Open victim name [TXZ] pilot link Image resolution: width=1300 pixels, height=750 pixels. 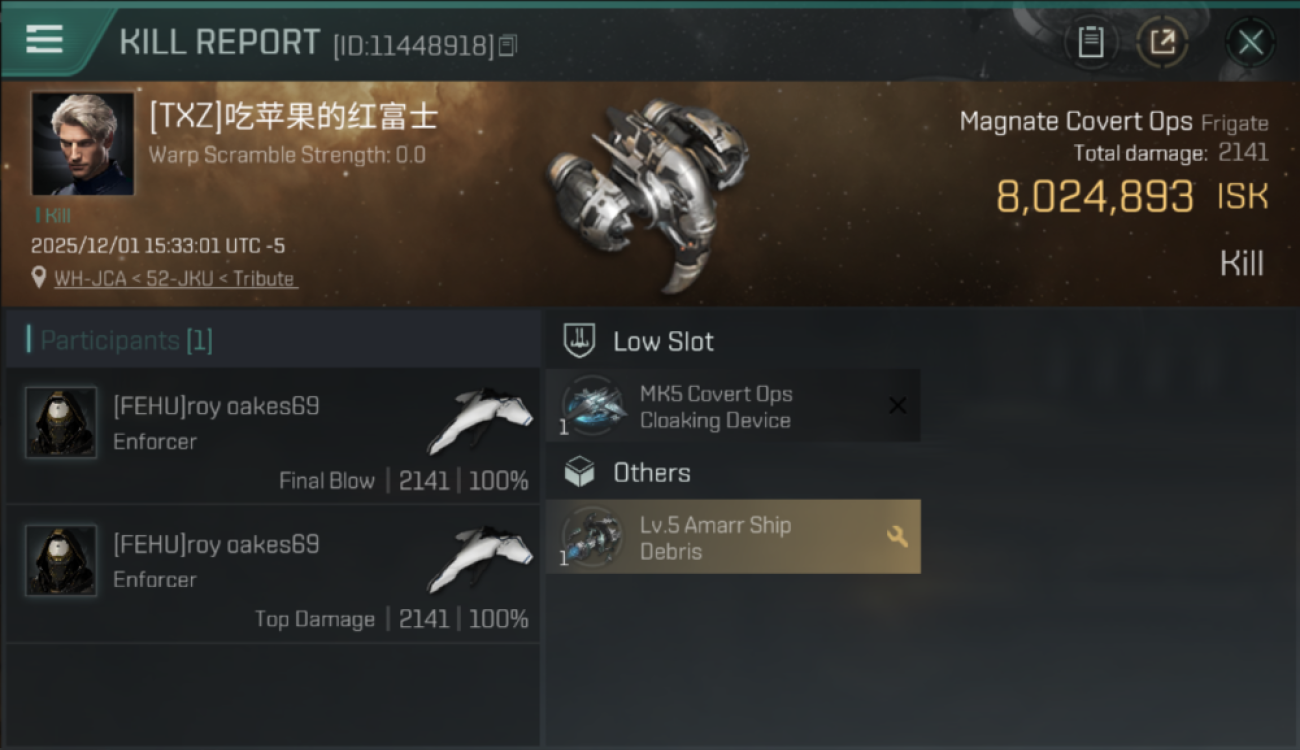tap(293, 116)
